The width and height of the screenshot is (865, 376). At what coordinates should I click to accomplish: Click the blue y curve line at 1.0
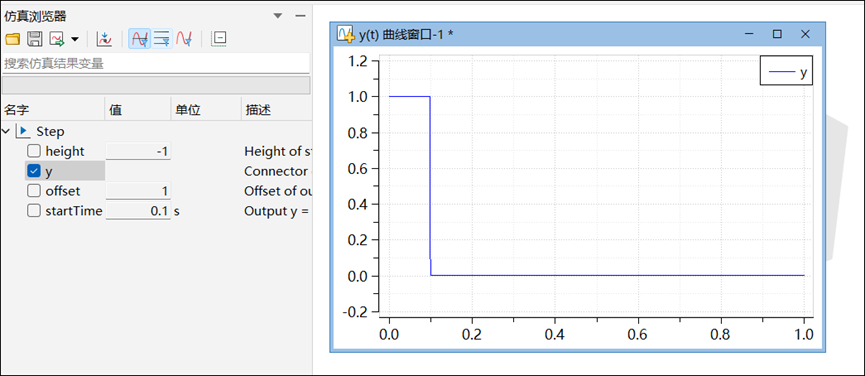coord(409,96)
